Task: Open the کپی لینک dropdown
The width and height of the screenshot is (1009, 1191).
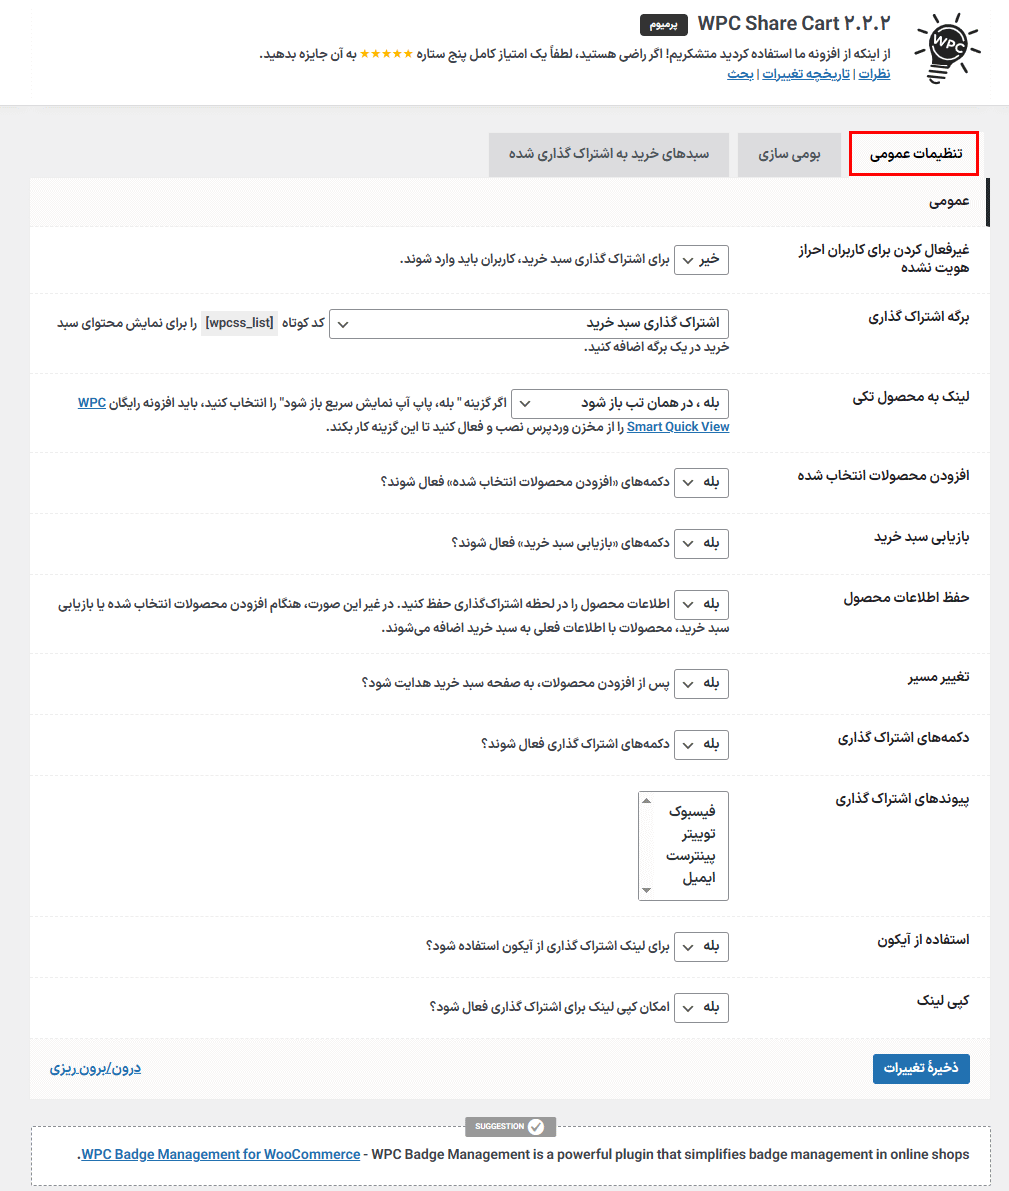Action: click(x=702, y=1007)
